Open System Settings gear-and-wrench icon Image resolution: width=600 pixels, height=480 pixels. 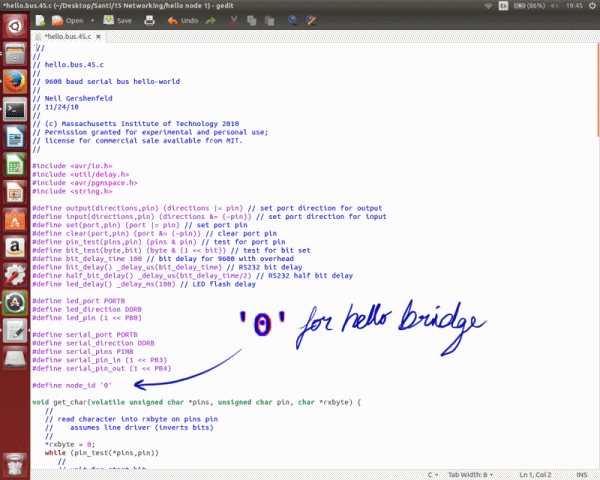15,275
